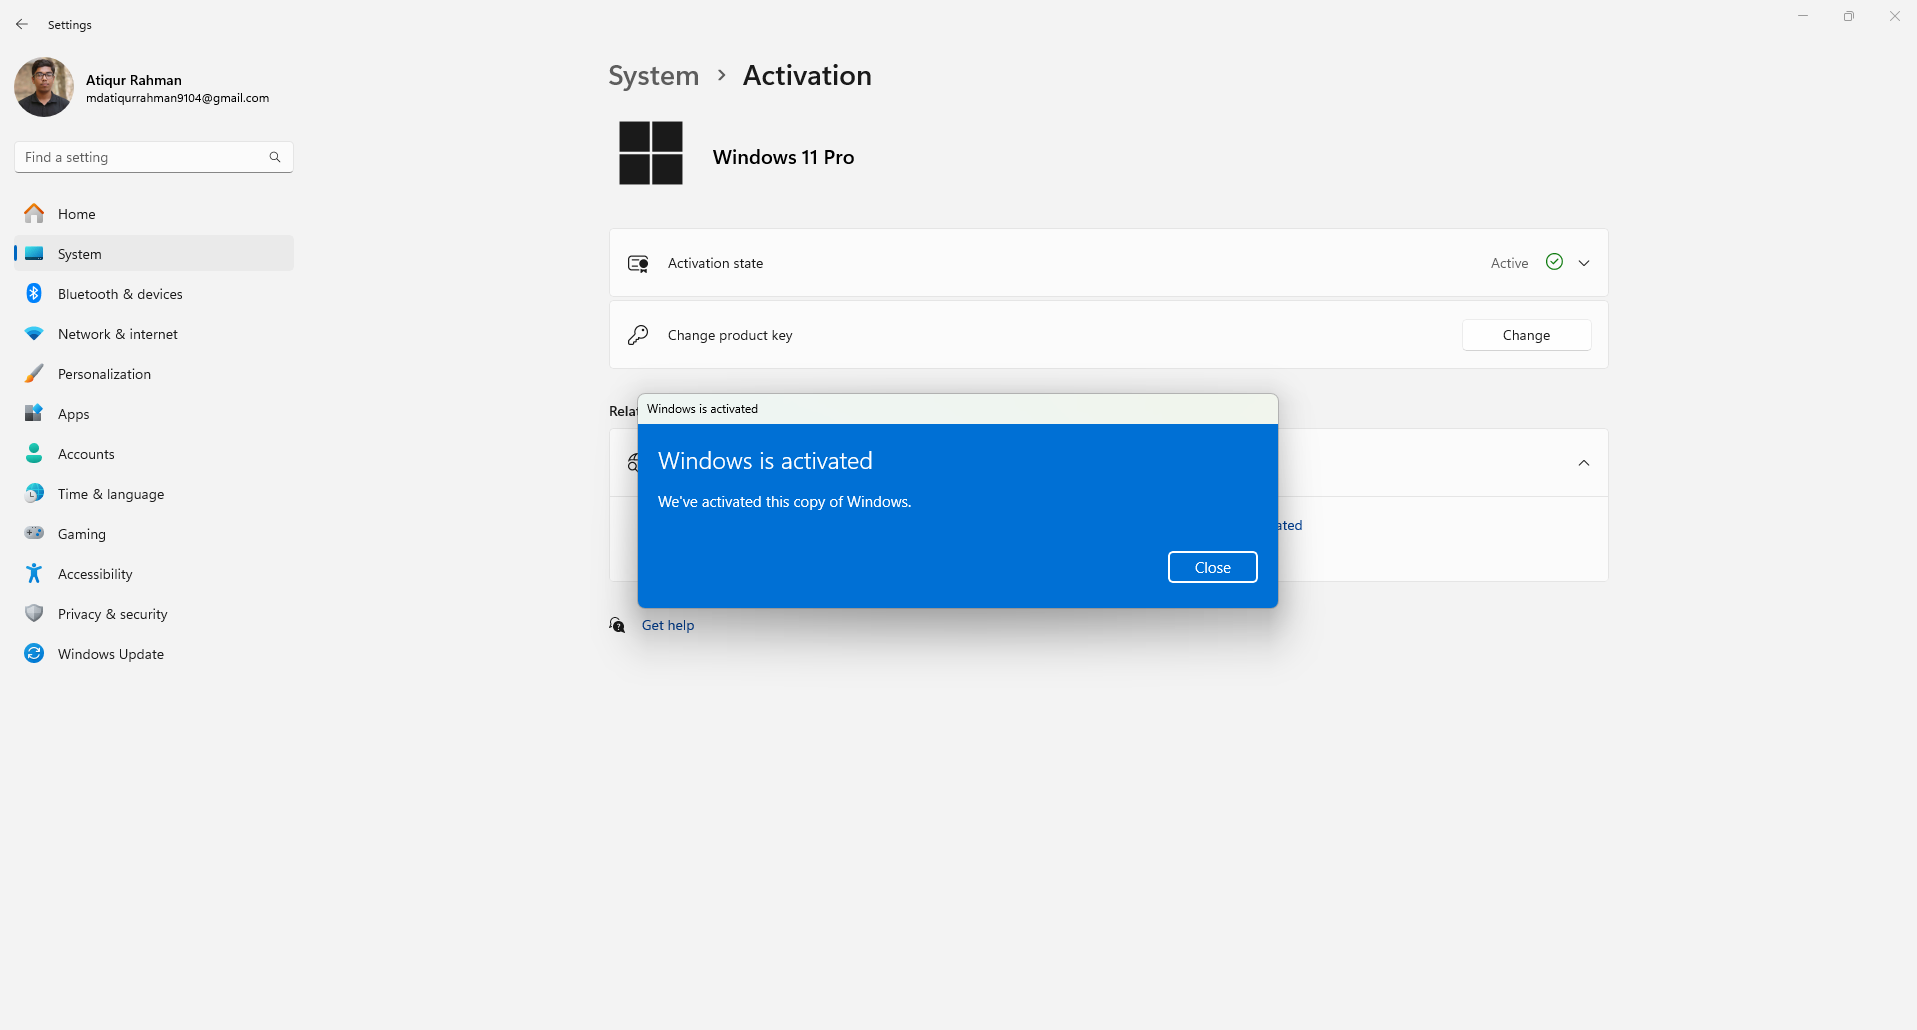Open the Get help link
This screenshot has width=1917, height=1030.
click(667, 625)
